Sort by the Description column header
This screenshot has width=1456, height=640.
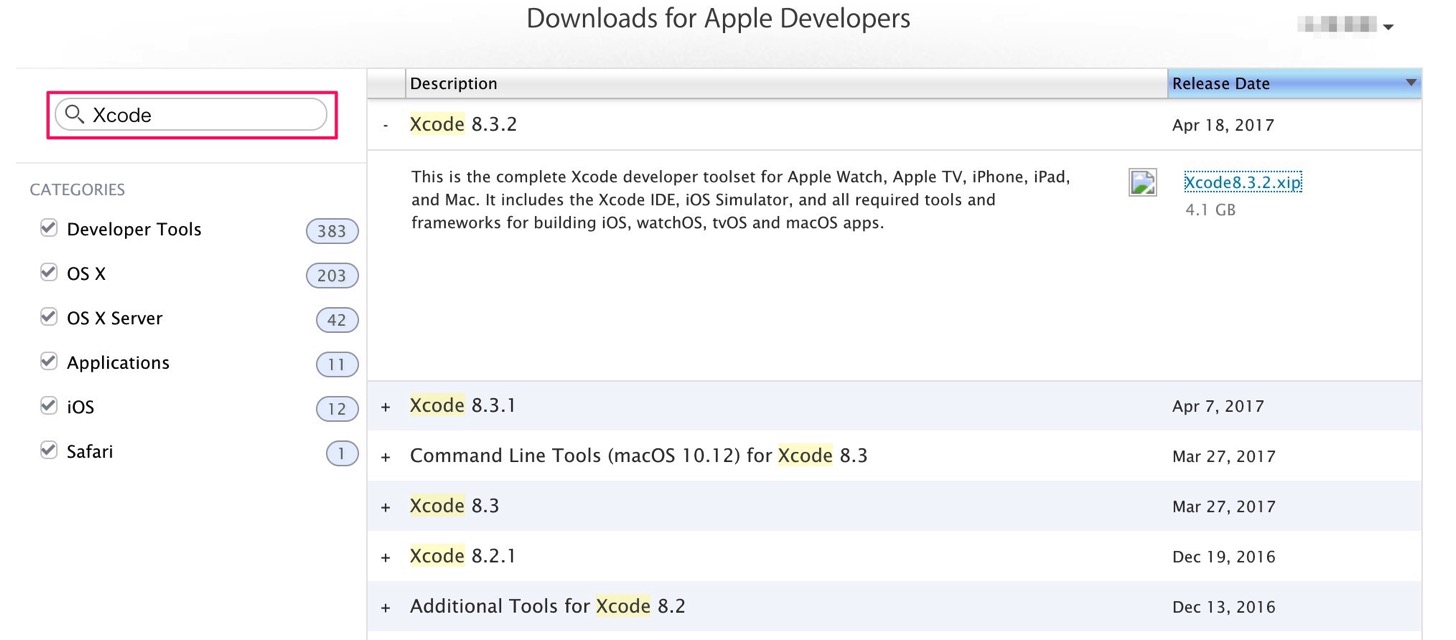coord(786,83)
